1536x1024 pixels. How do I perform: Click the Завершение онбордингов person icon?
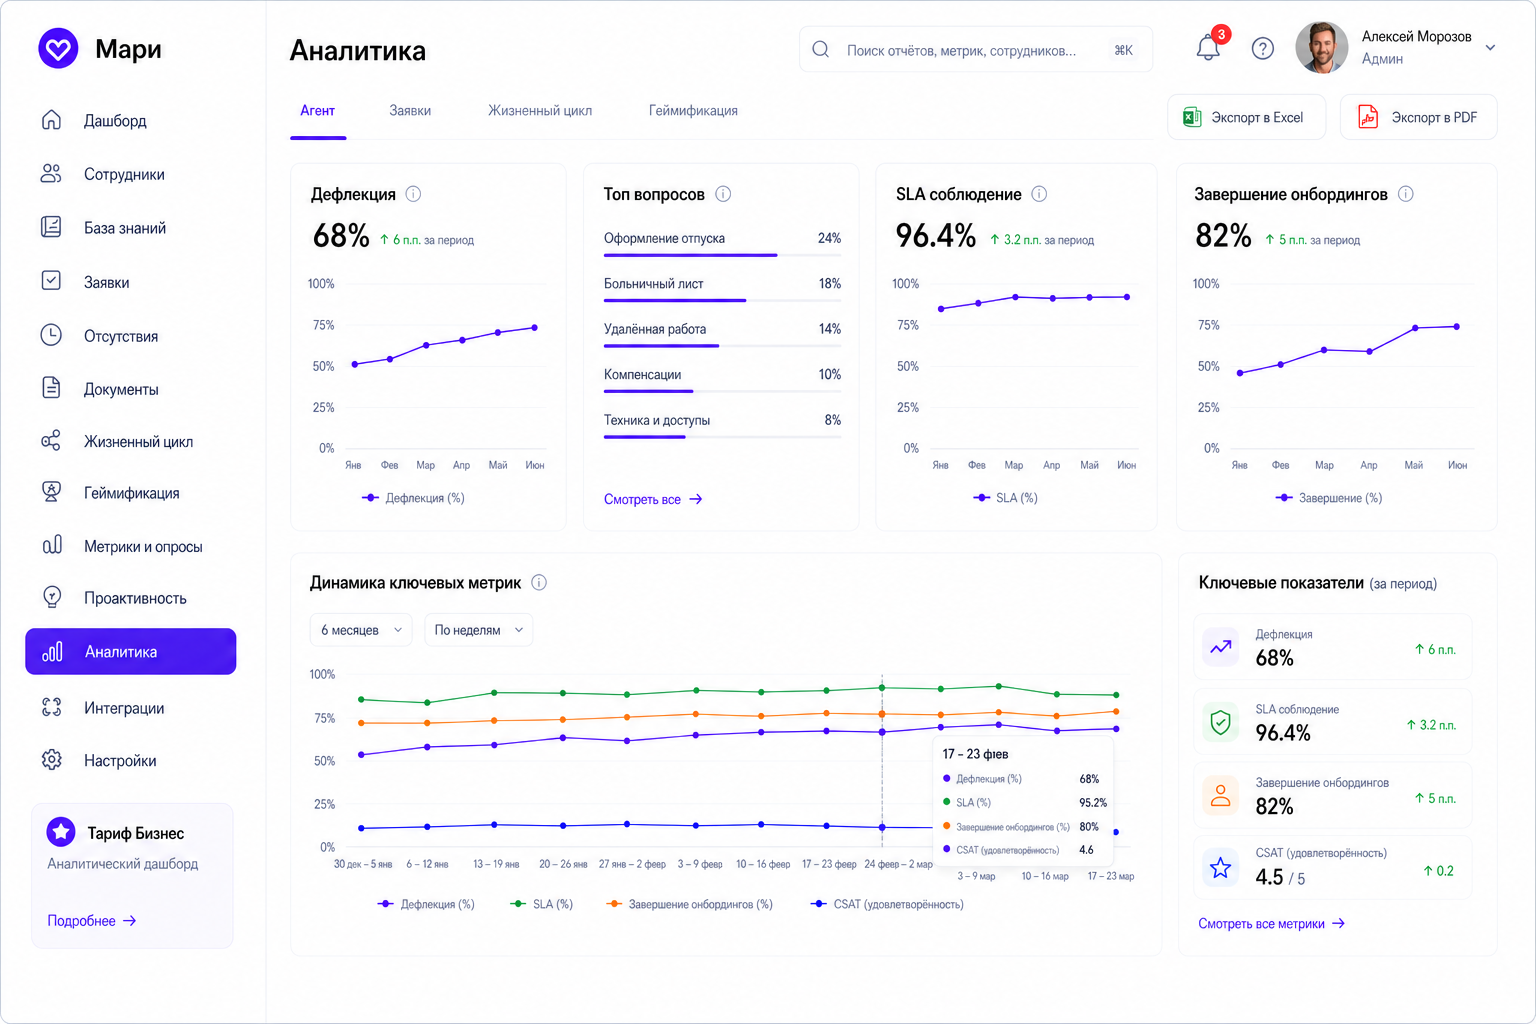[1221, 796]
